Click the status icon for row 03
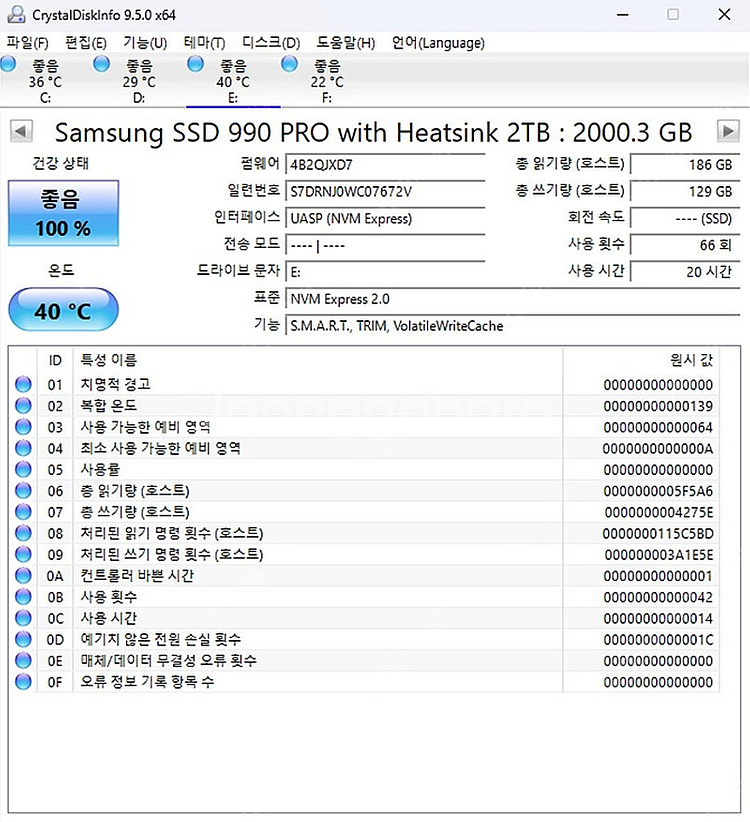 (23, 427)
